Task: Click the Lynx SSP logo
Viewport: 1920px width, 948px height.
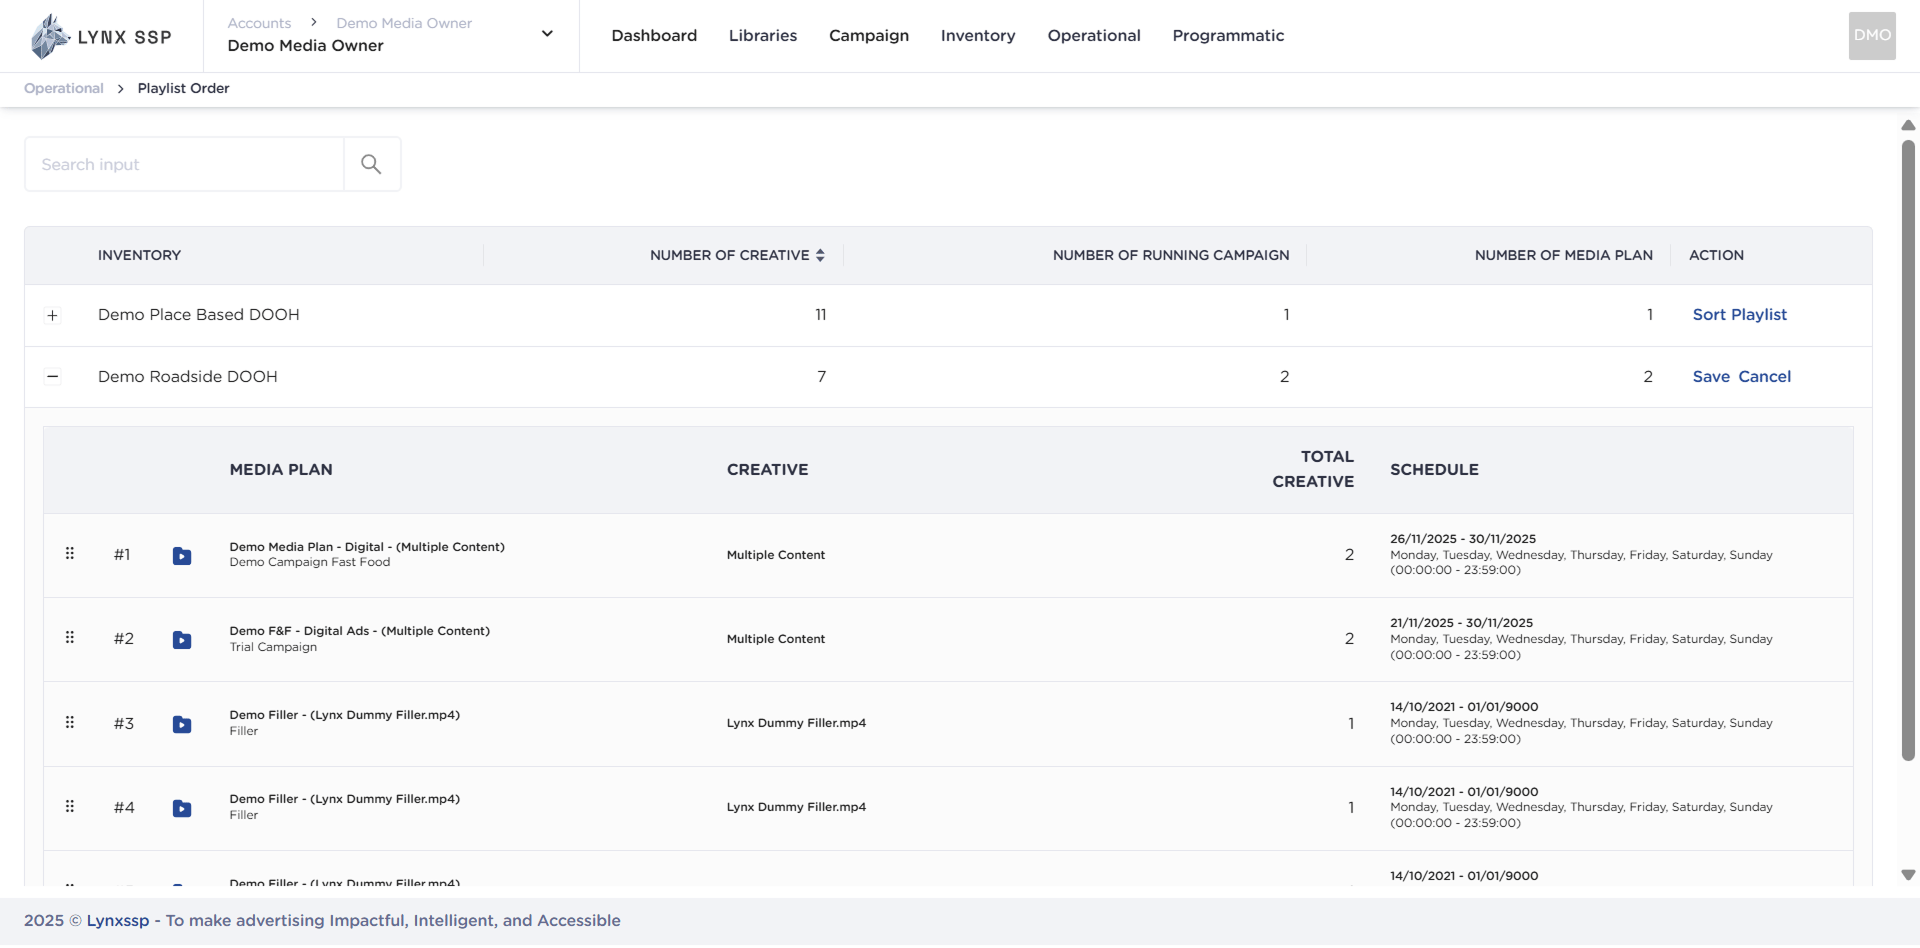Action: point(101,37)
